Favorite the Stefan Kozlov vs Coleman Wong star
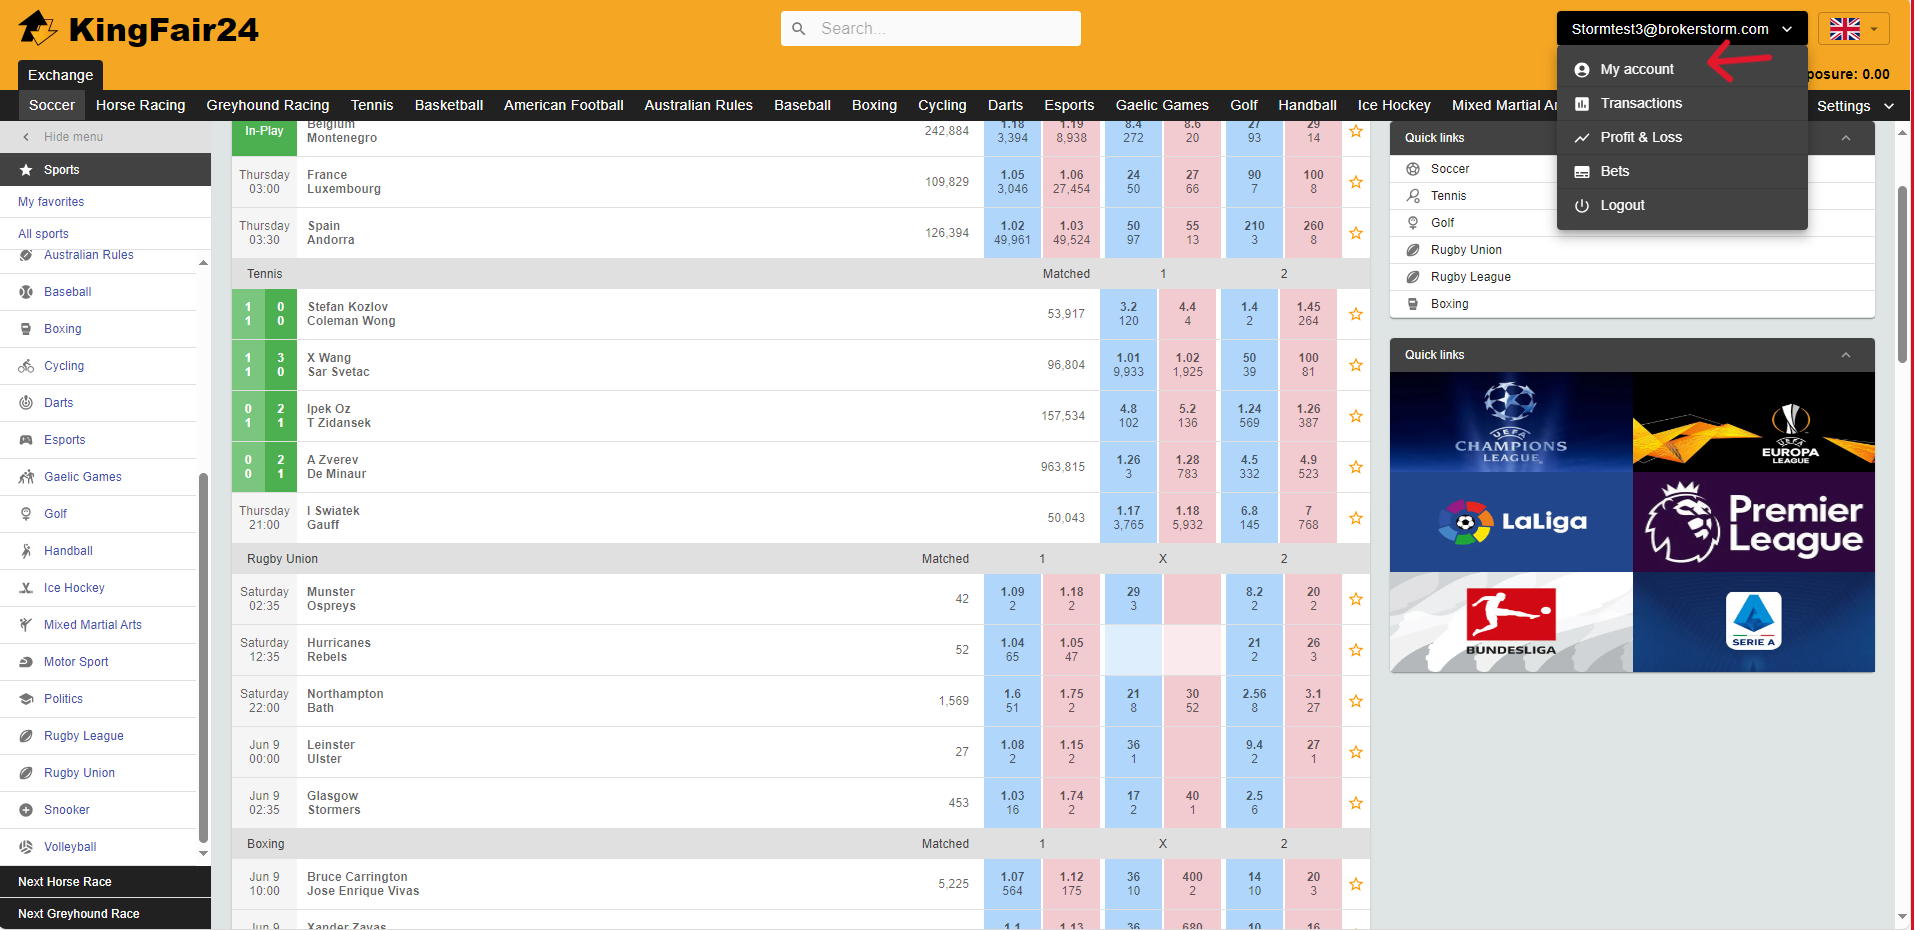1915x930 pixels. (1356, 314)
